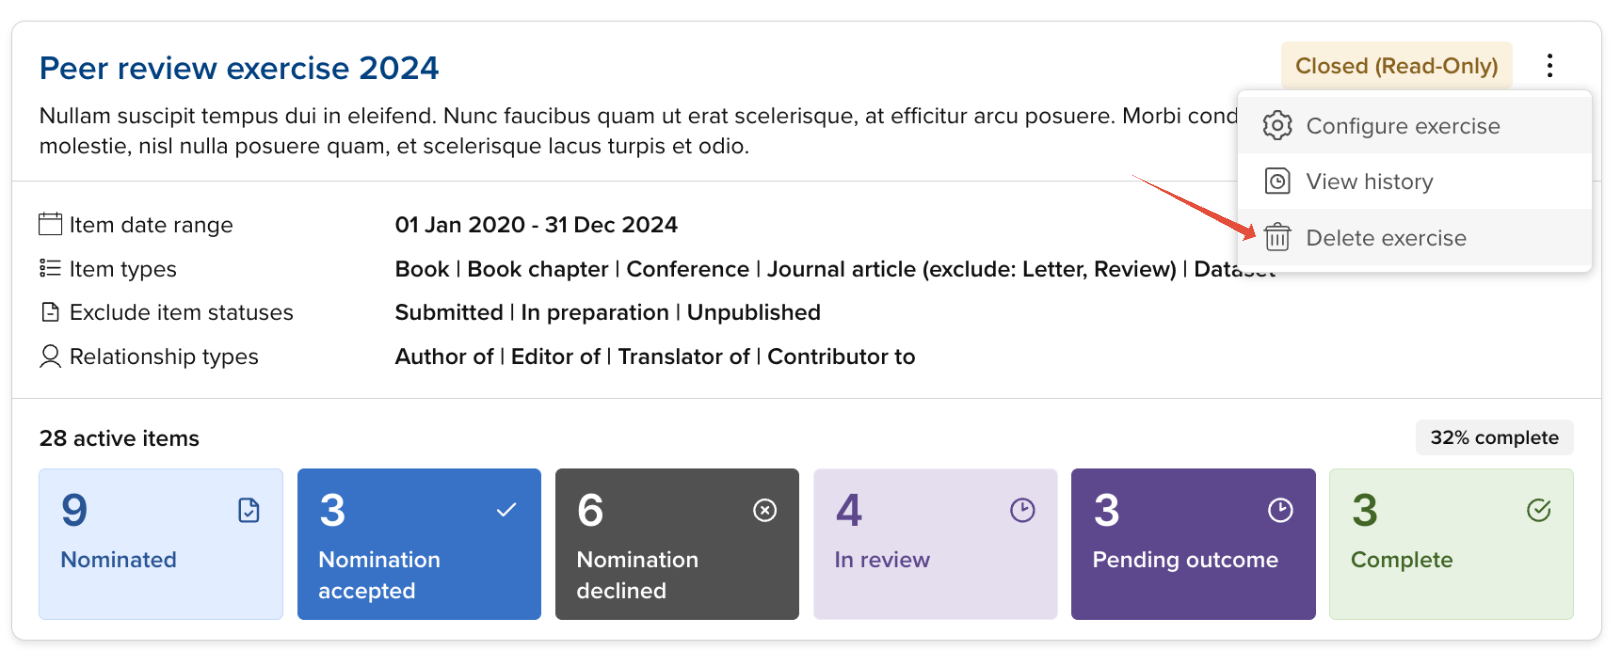Click the Closed (Read-Only) status badge
Screen dimensions: 1621x666
1396,66
